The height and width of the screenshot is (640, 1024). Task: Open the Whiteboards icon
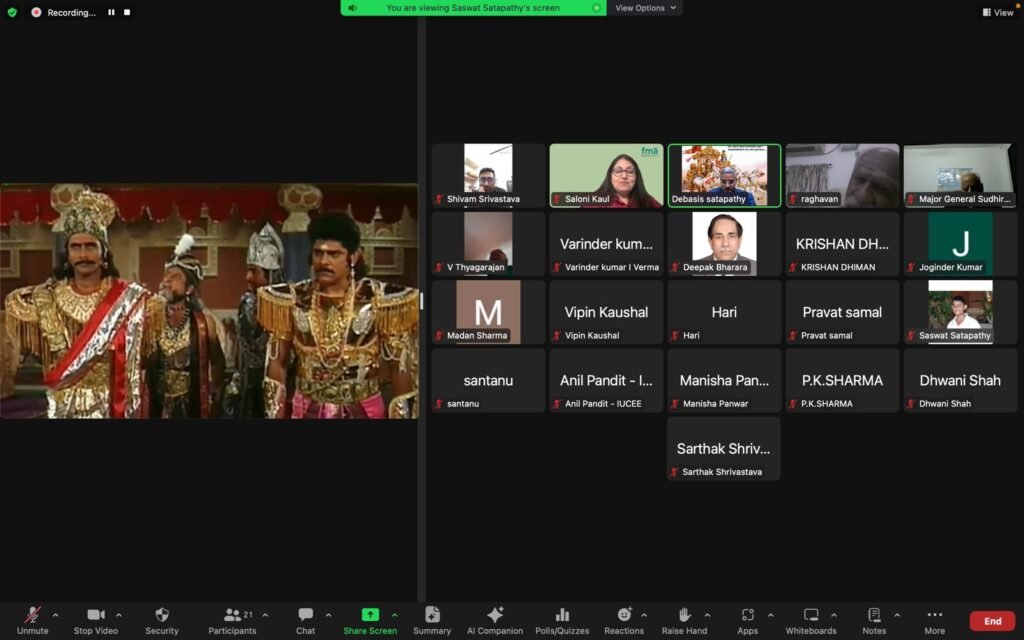811,615
